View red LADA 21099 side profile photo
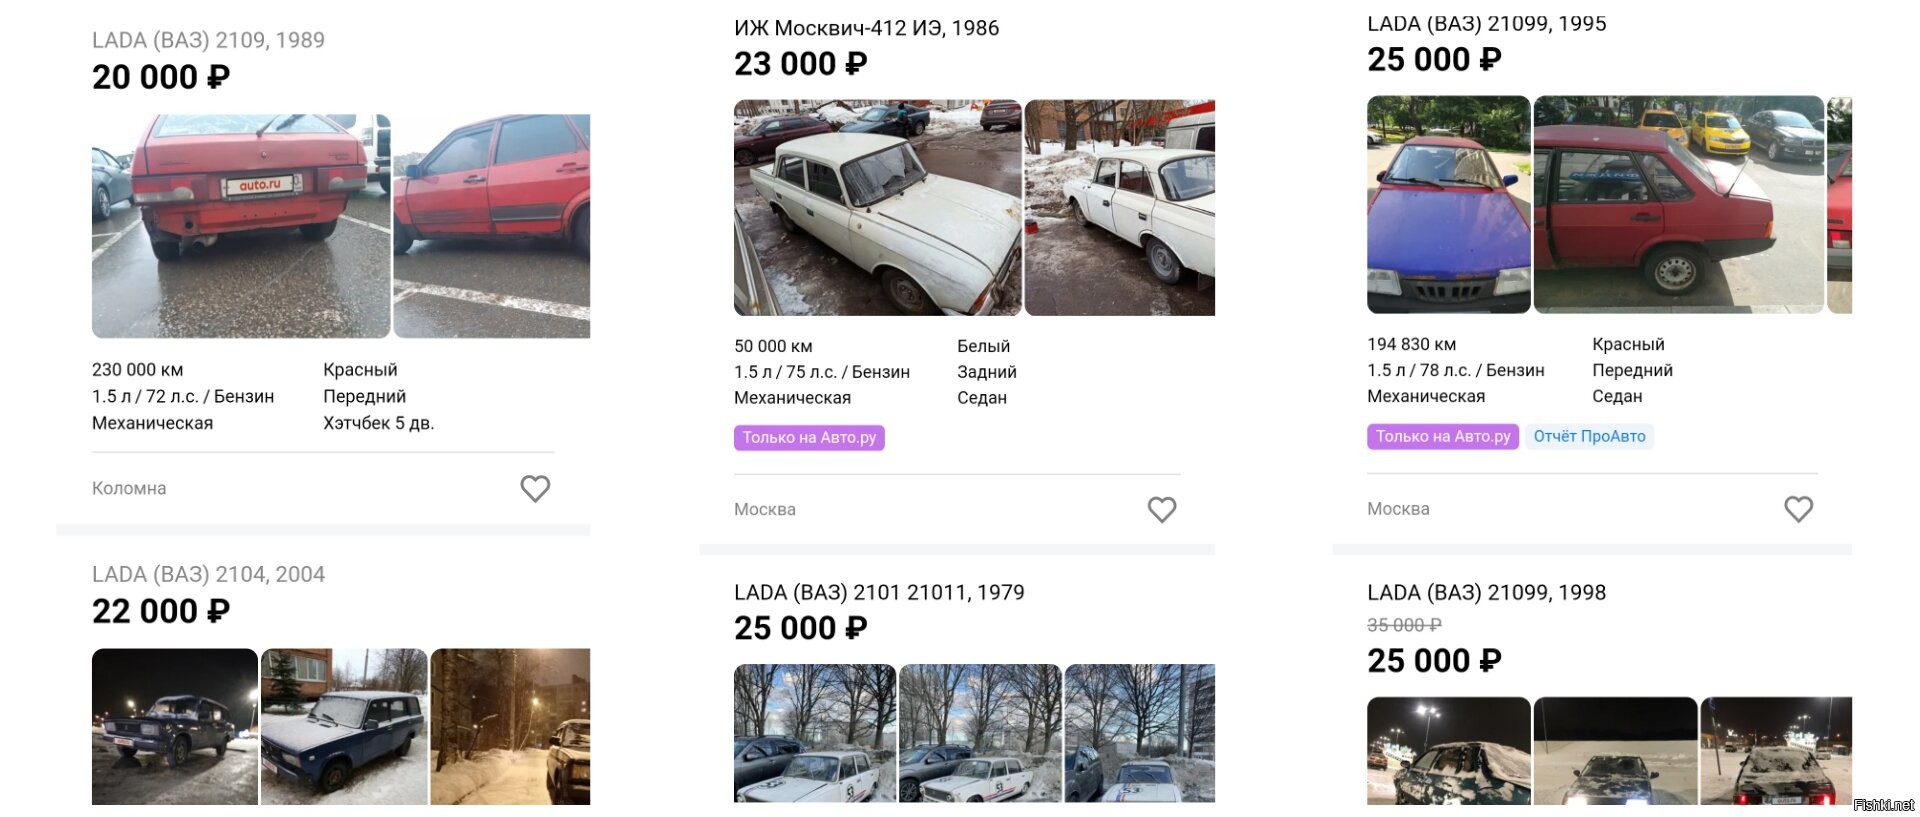 point(1678,204)
